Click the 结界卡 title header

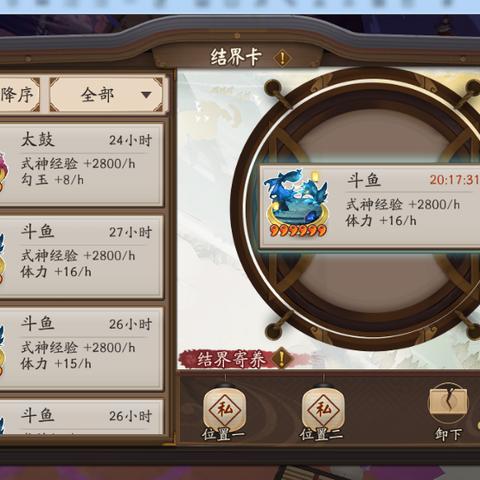[236, 57]
